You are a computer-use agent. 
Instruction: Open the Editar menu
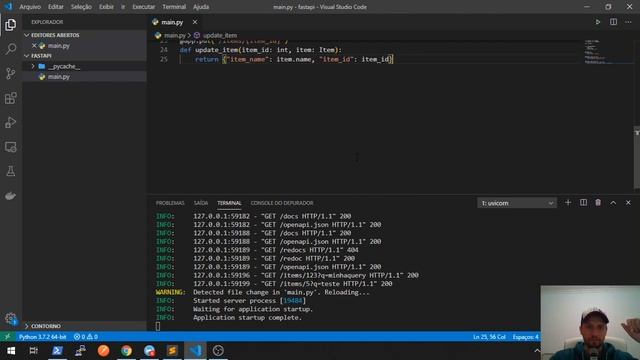click(56, 7)
